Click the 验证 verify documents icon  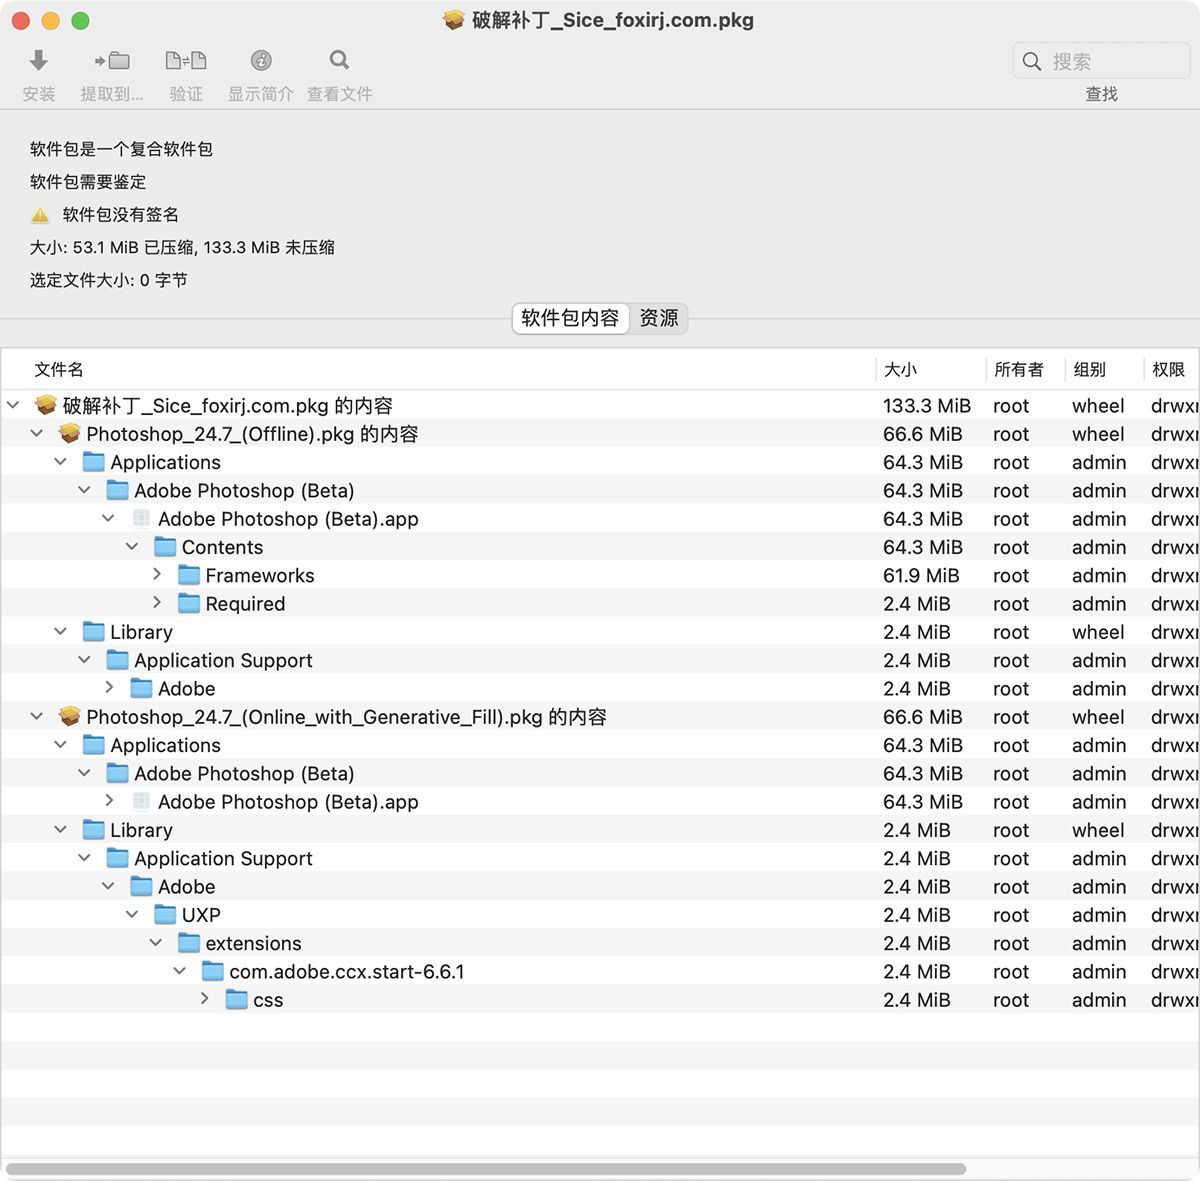186,61
